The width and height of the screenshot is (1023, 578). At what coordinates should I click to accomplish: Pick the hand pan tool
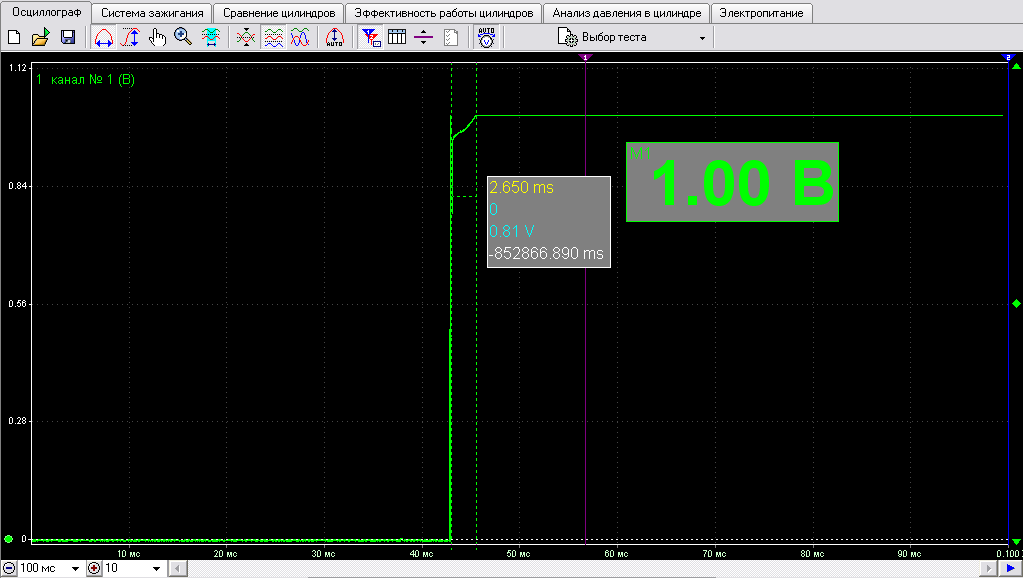click(157, 37)
